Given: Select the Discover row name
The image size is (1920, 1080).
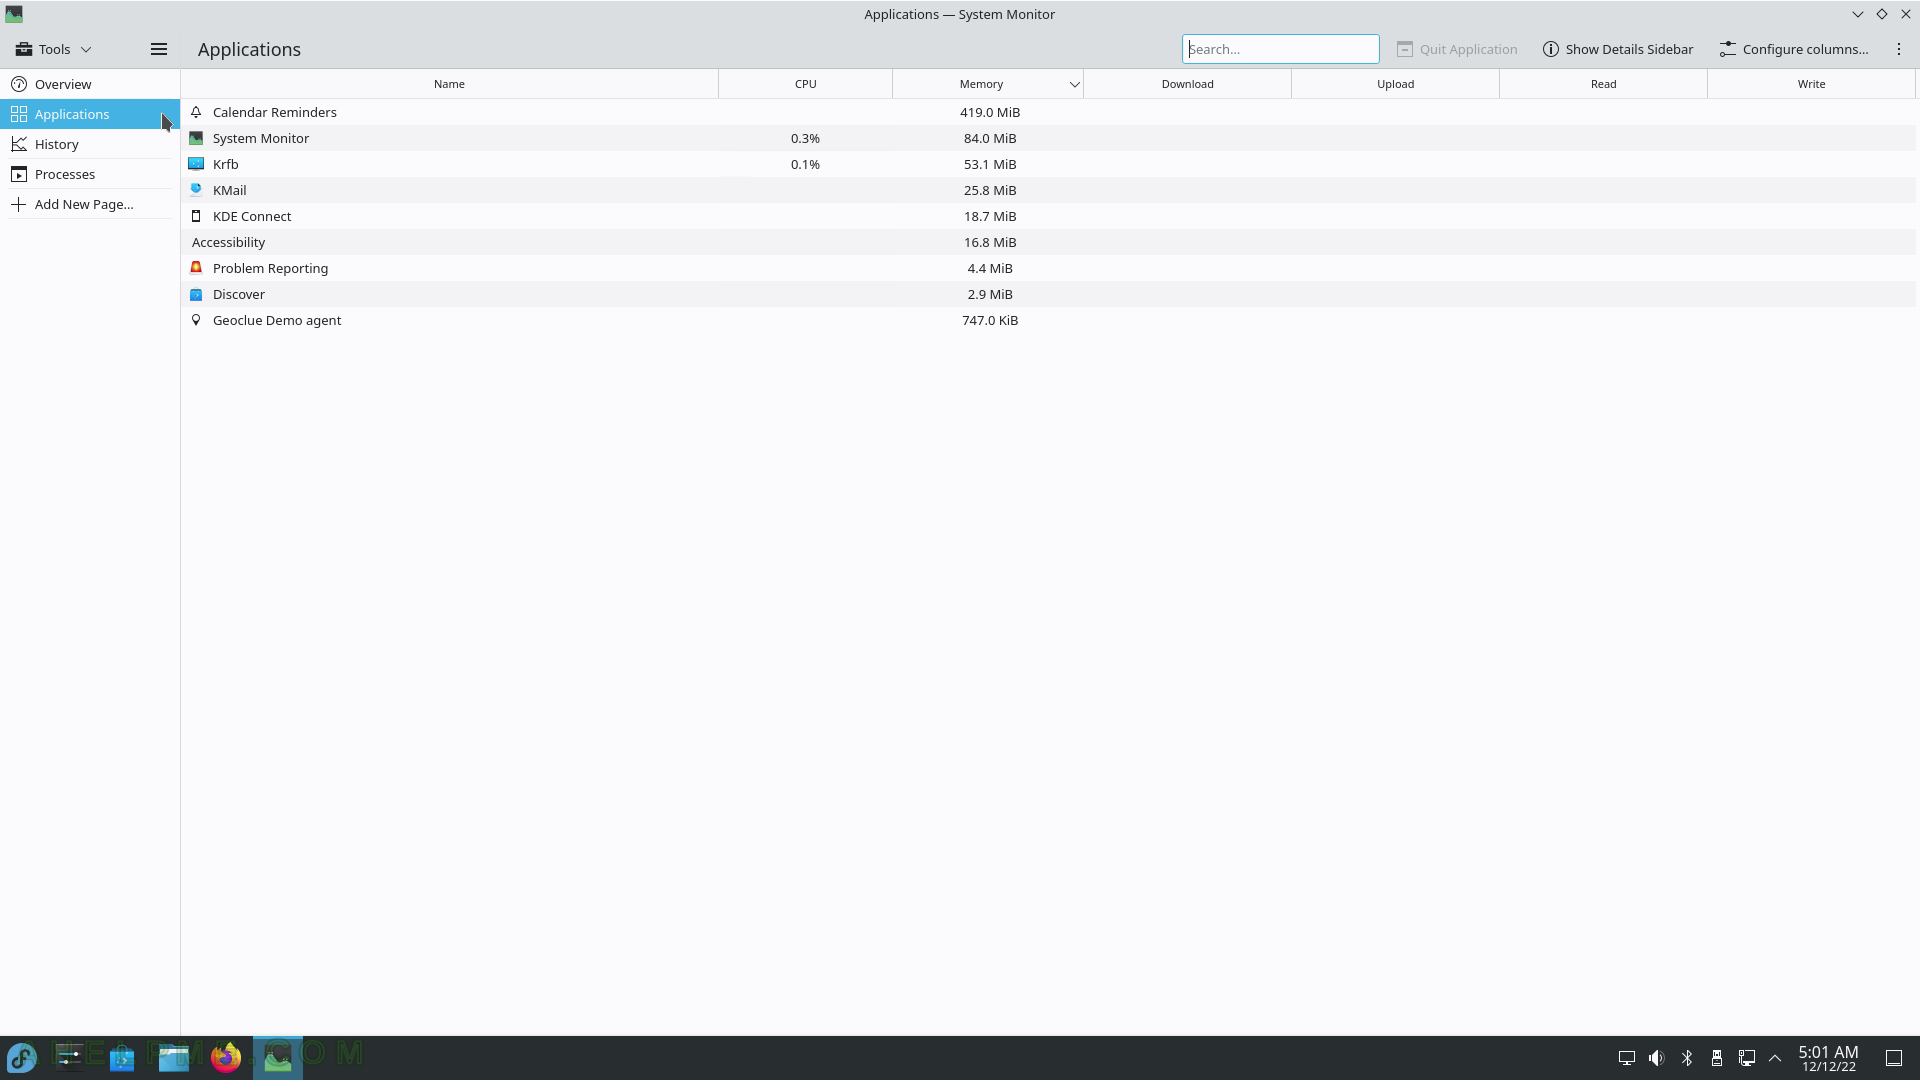Looking at the screenshot, I should 238,294.
